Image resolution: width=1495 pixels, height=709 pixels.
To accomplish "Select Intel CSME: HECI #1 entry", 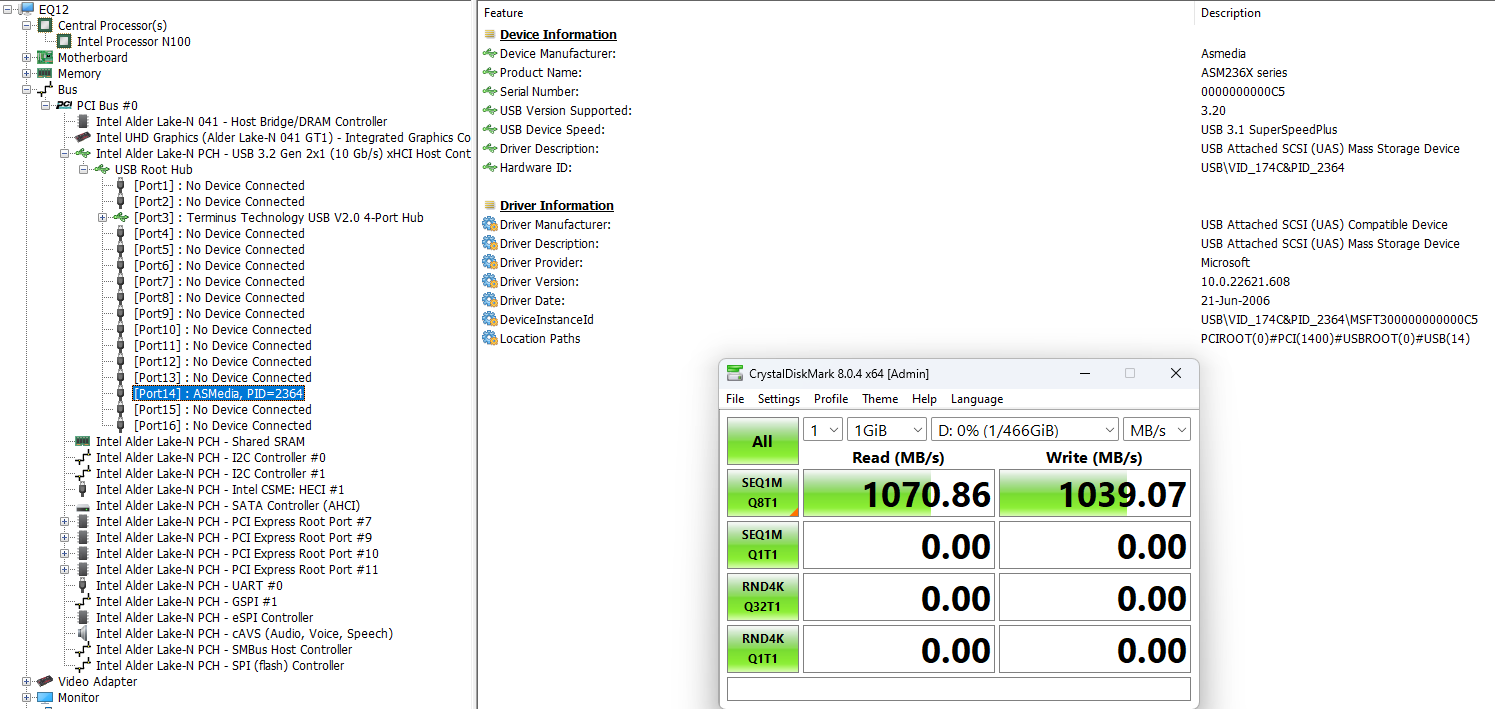I will click(220, 489).
